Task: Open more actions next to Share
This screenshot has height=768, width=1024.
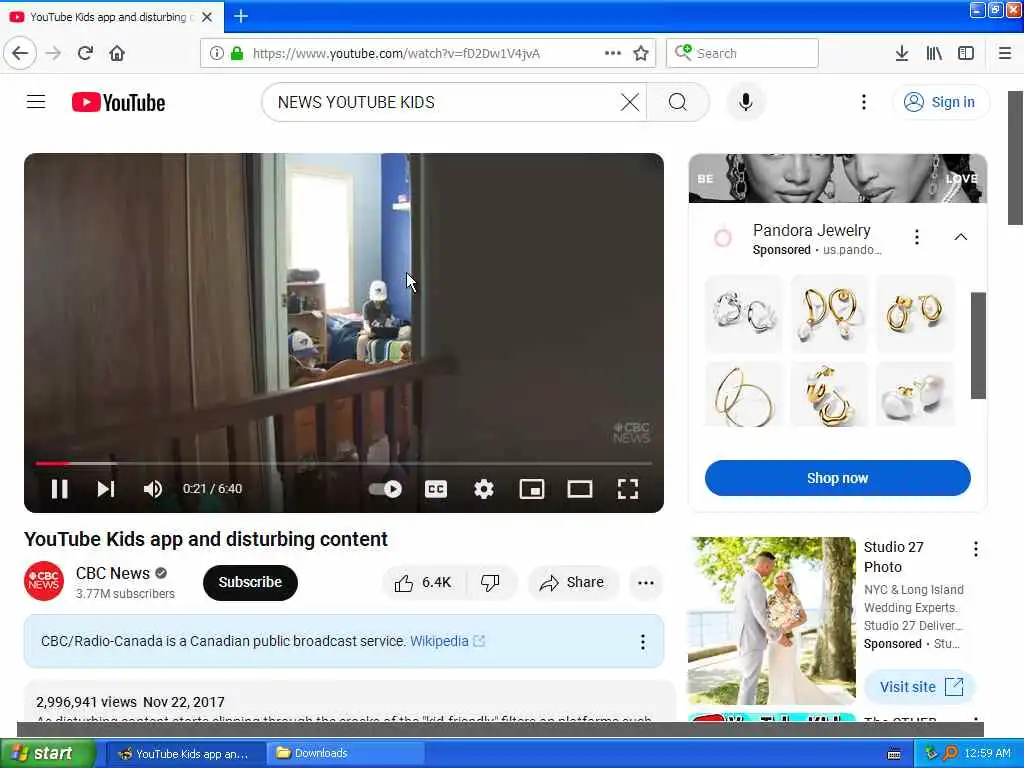Action: pyautogui.click(x=646, y=583)
